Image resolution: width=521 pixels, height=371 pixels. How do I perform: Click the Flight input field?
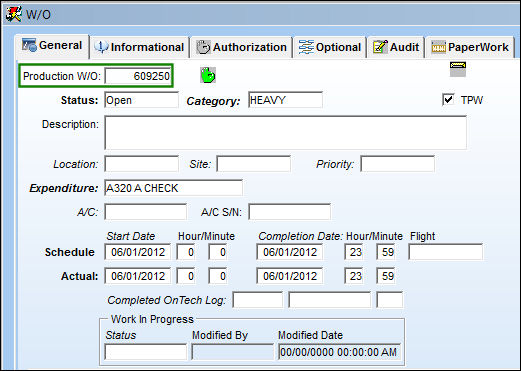pyautogui.click(x=446, y=252)
